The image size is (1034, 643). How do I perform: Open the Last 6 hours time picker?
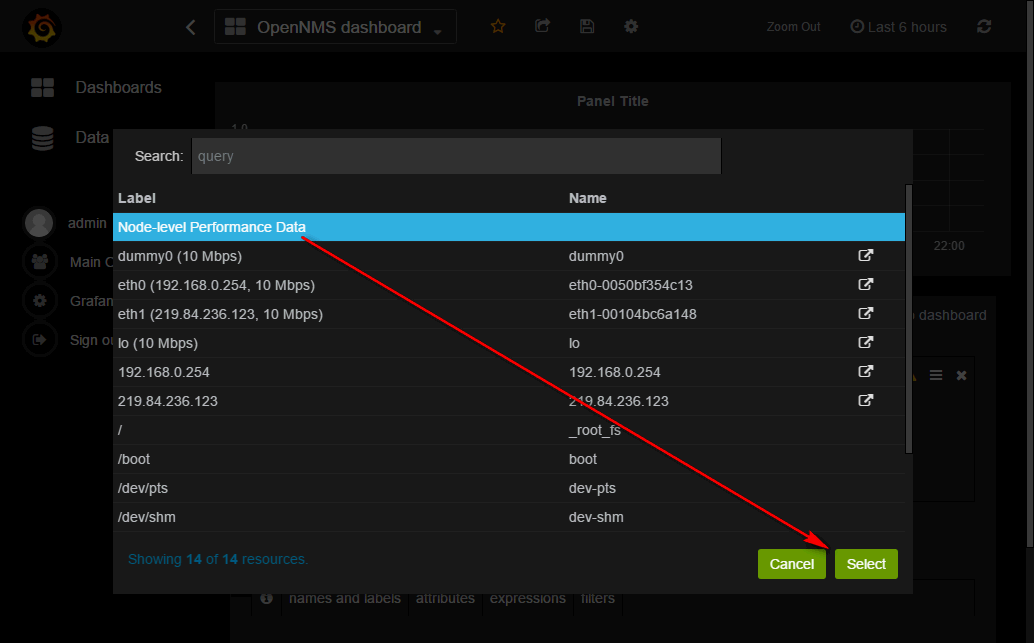898,27
